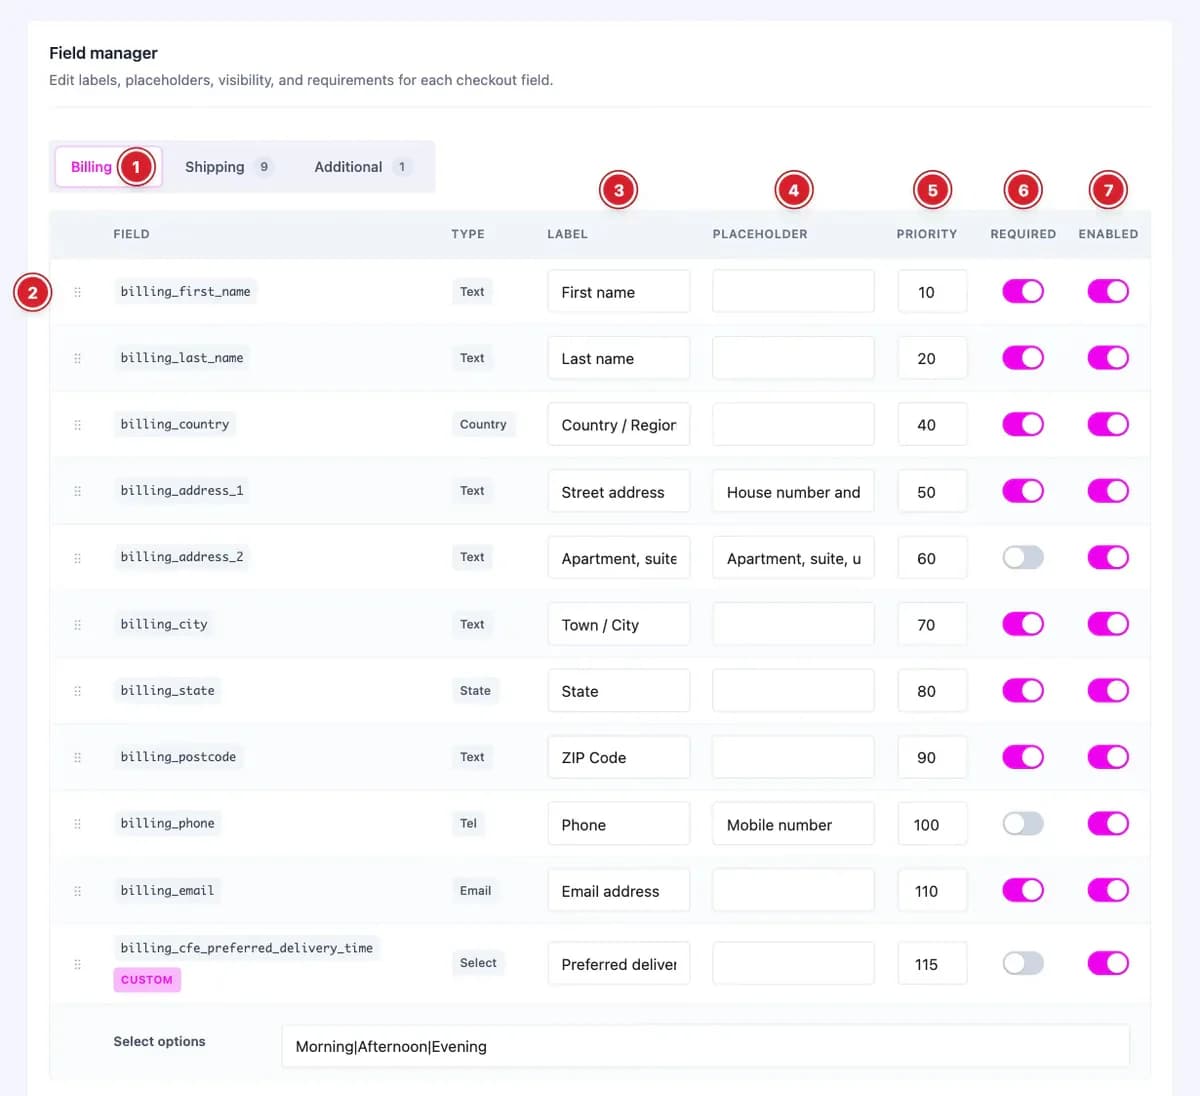Grab the drag handle for preferred delivery time row
Image resolution: width=1200 pixels, height=1096 pixels.
77,964
